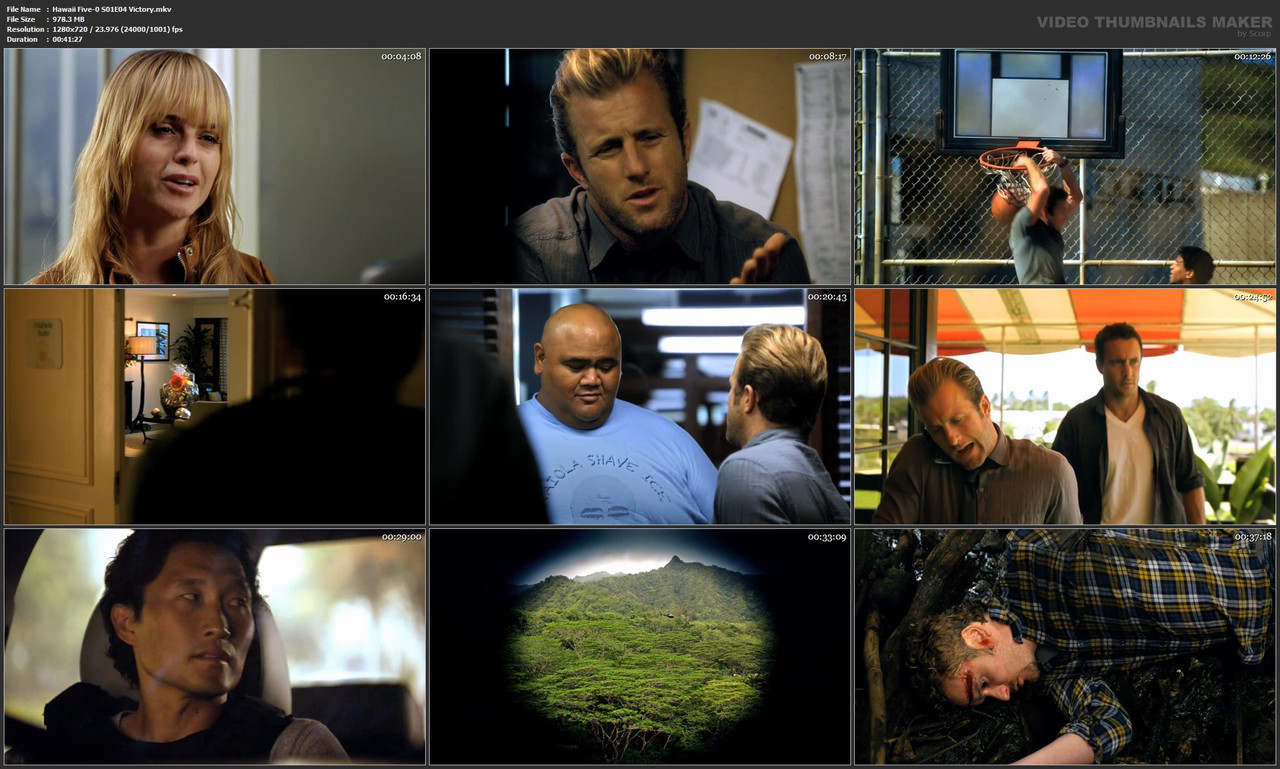This screenshot has height=769, width=1280.
Task: Open the thumbnail timestamped 00:29:00
Action: coord(215,647)
